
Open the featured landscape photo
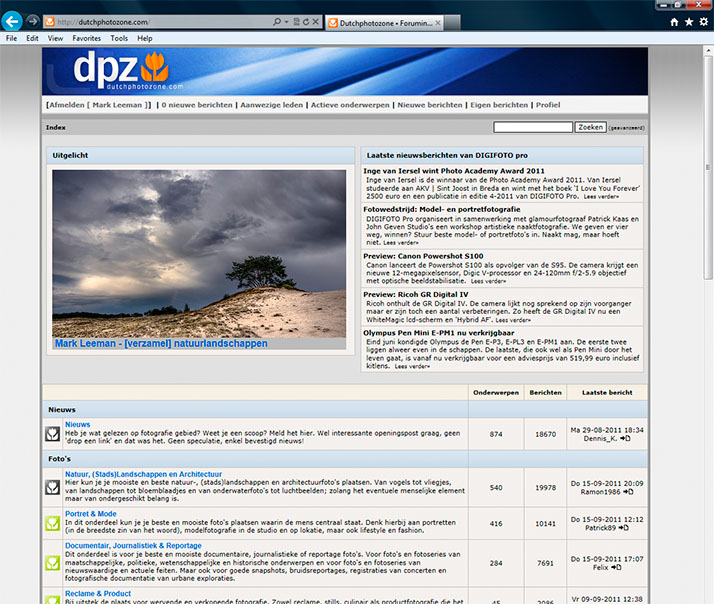click(x=199, y=254)
